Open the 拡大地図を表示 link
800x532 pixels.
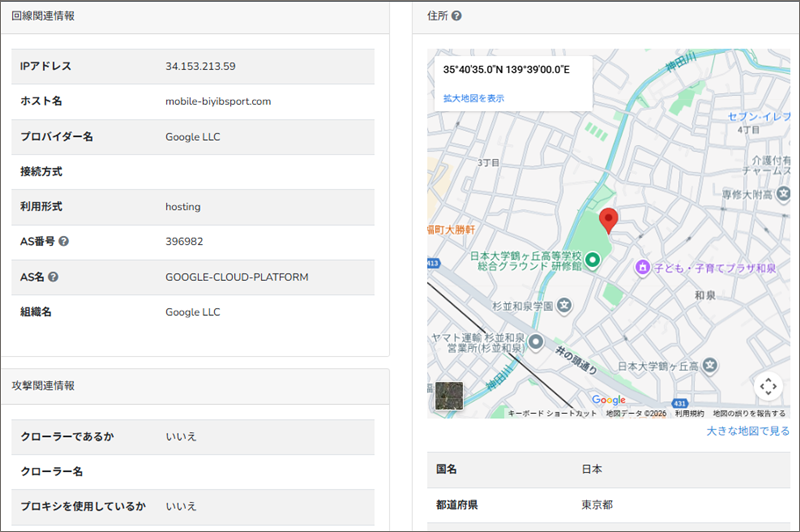coord(473,98)
